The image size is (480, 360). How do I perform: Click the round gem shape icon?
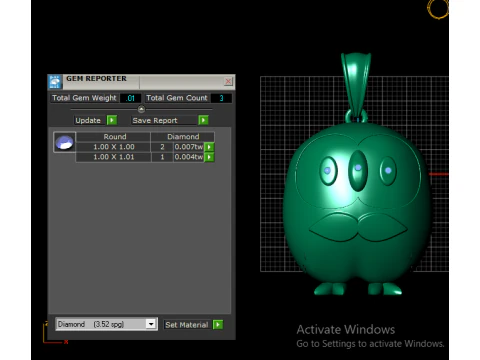coord(64,142)
